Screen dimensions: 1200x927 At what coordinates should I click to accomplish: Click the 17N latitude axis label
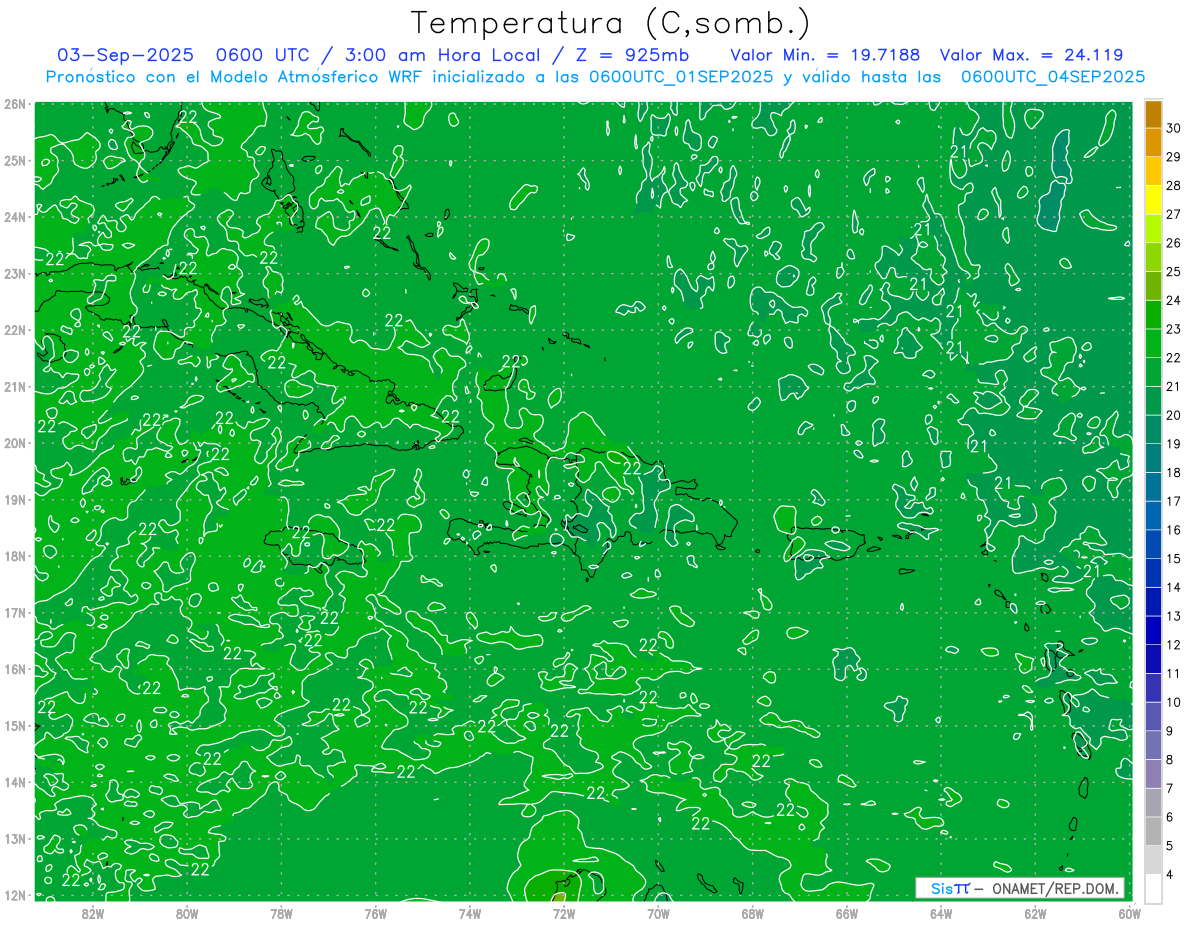pyautogui.click(x=14, y=613)
